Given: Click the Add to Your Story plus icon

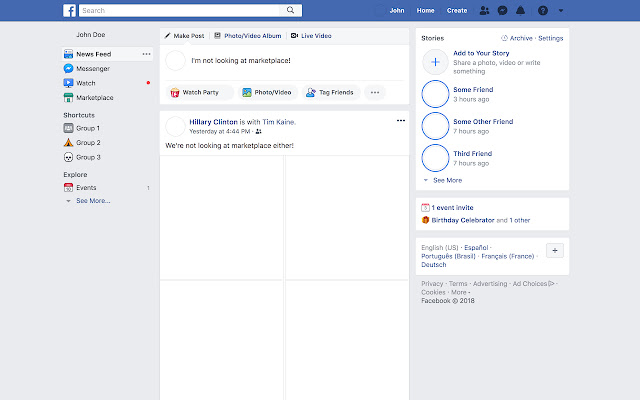Looking at the screenshot, I should (435, 62).
